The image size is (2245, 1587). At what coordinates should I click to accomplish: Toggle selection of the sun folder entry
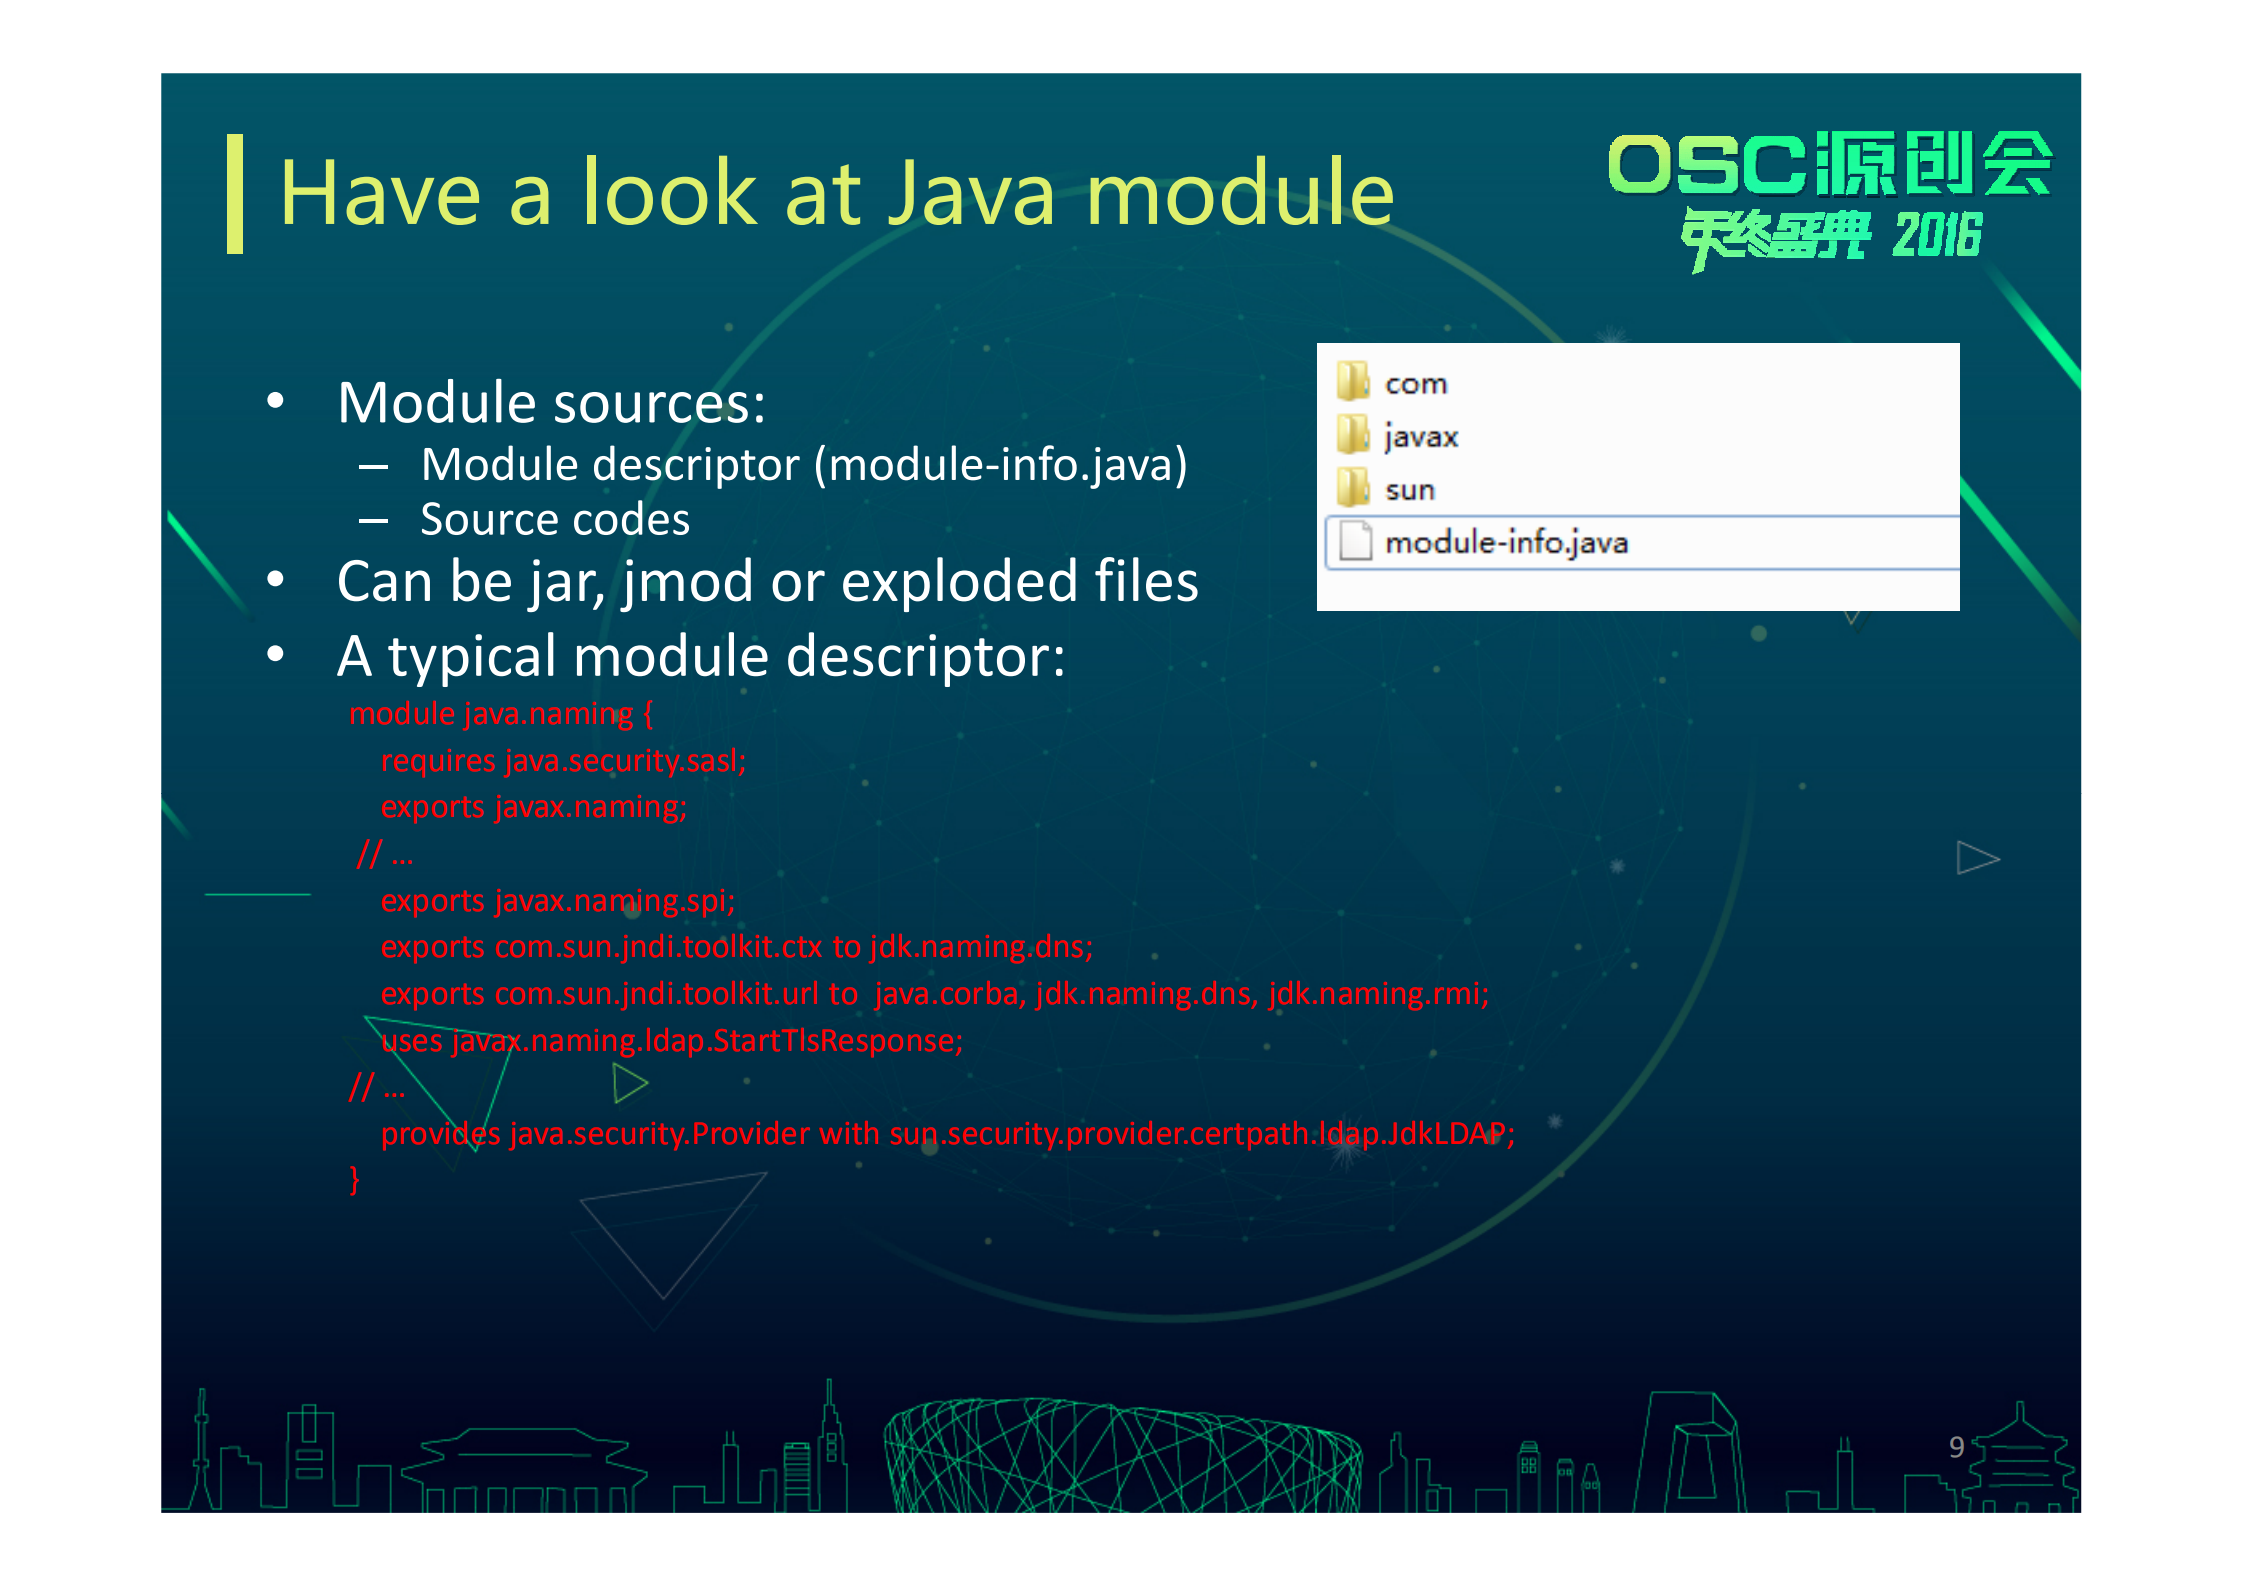pos(1410,489)
